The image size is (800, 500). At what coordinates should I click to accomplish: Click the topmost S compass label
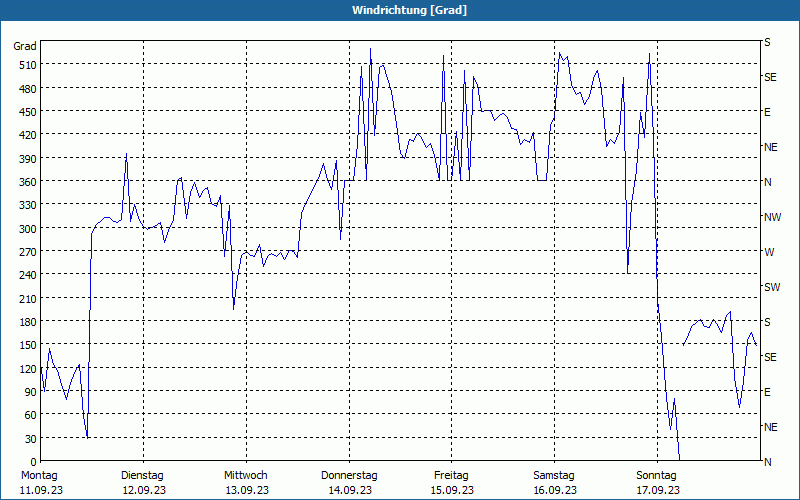[767, 42]
